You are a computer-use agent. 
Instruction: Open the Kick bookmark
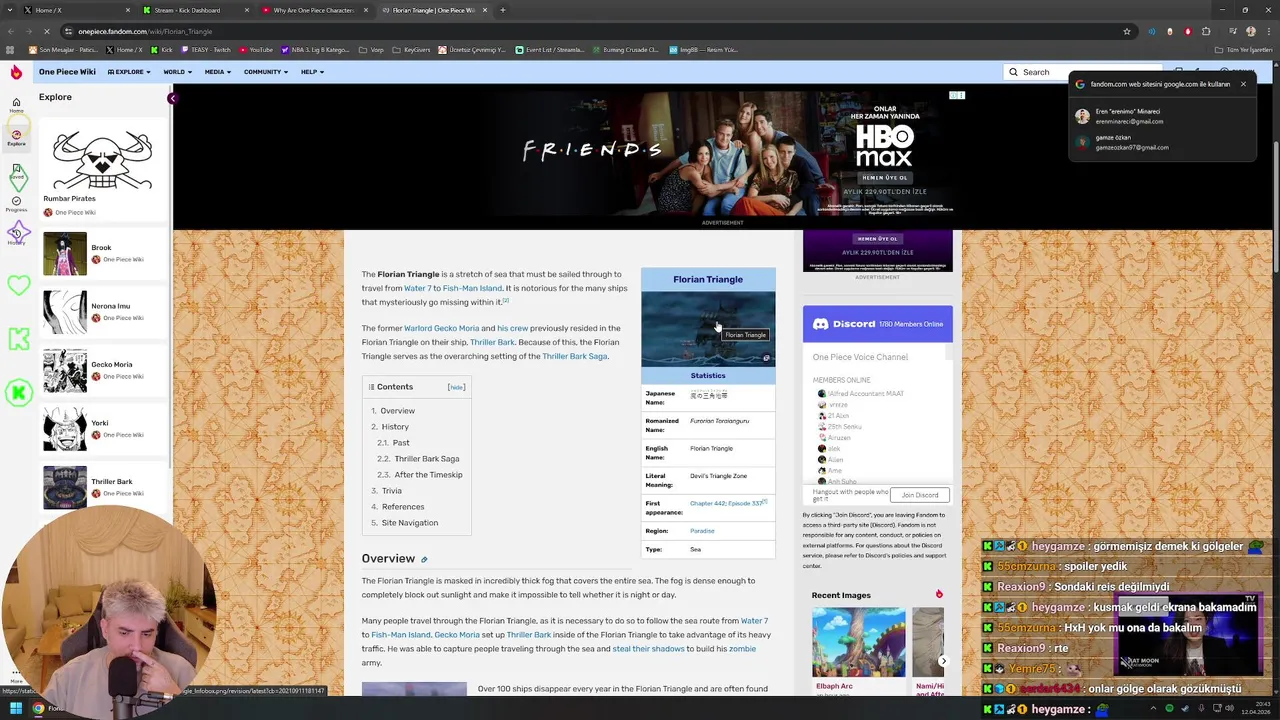coord(161,49)
